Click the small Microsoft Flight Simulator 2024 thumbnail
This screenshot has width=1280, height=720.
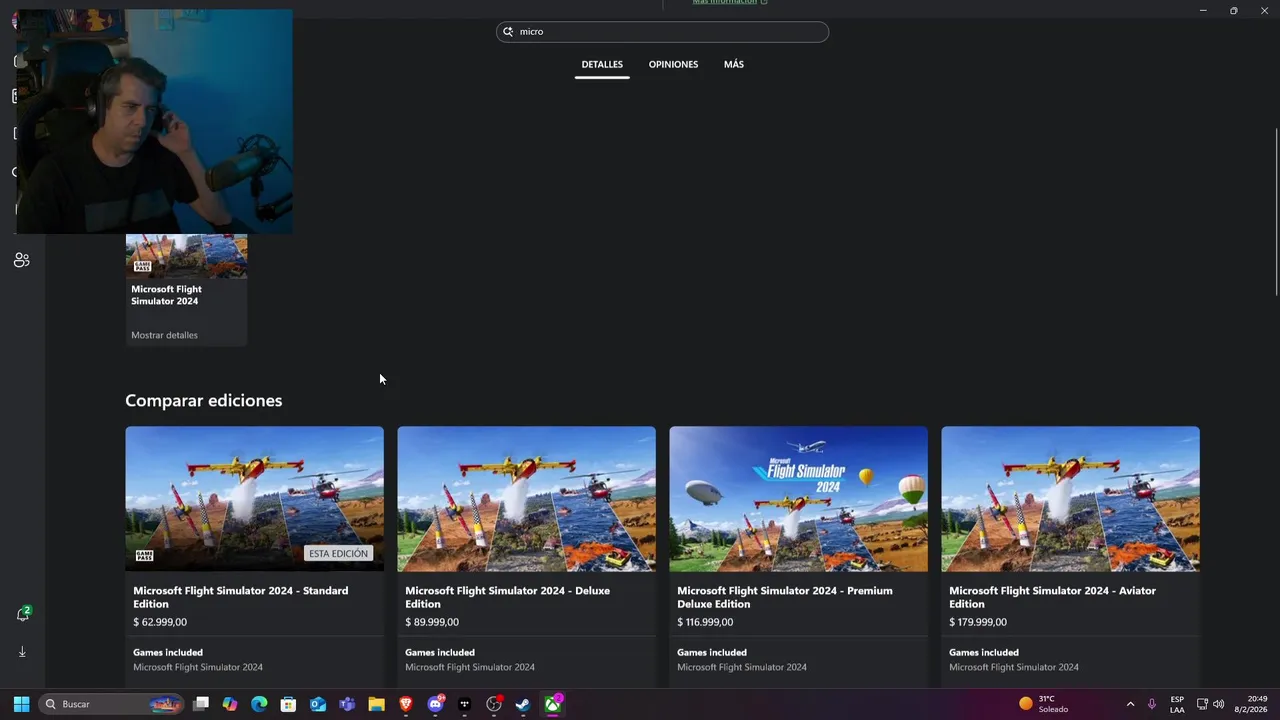186,256
